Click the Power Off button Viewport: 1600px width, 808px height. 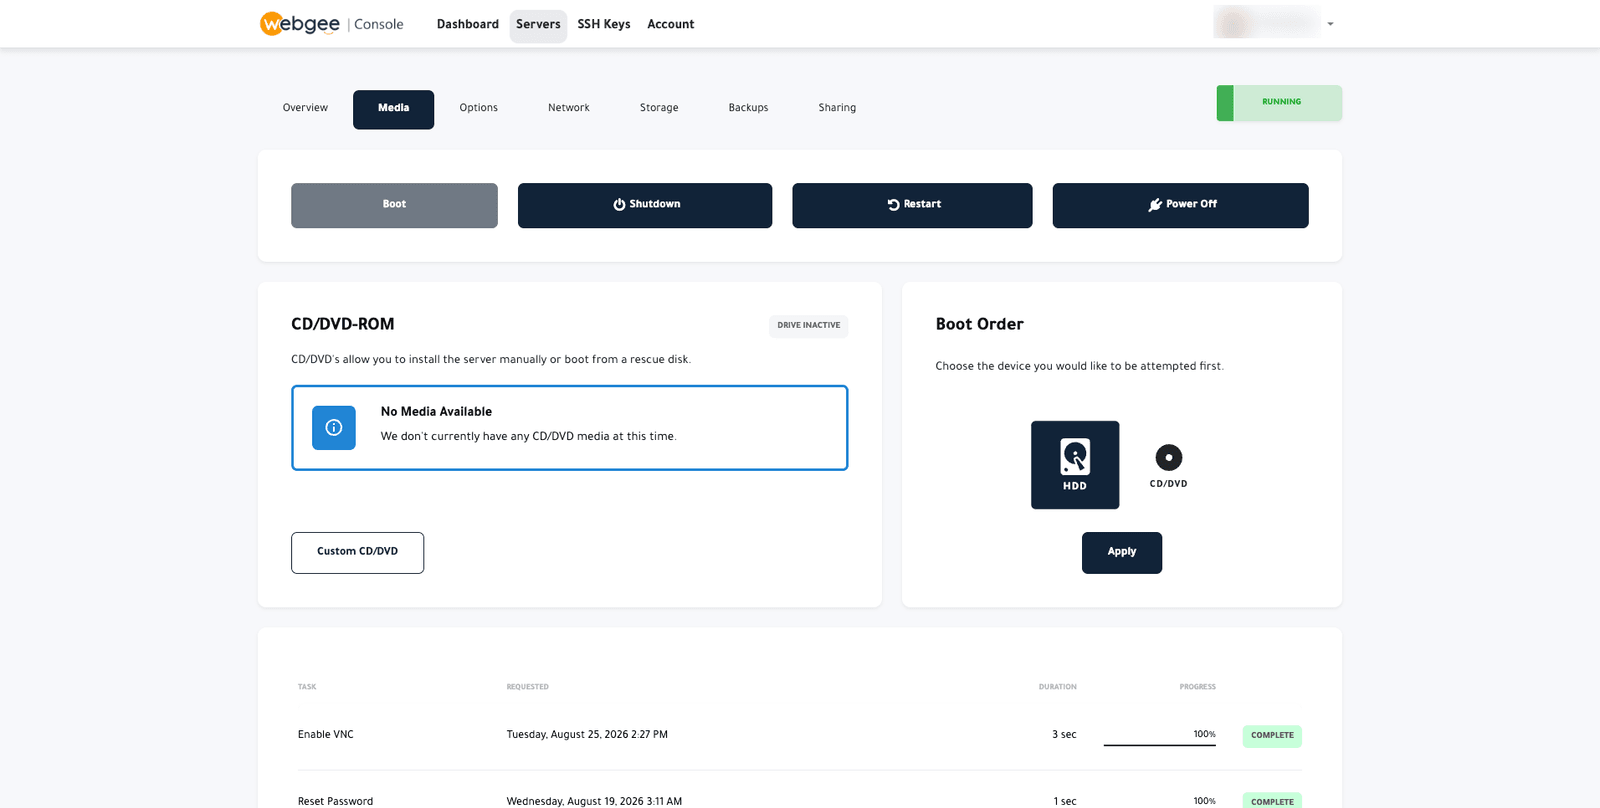click(1180, 205)
